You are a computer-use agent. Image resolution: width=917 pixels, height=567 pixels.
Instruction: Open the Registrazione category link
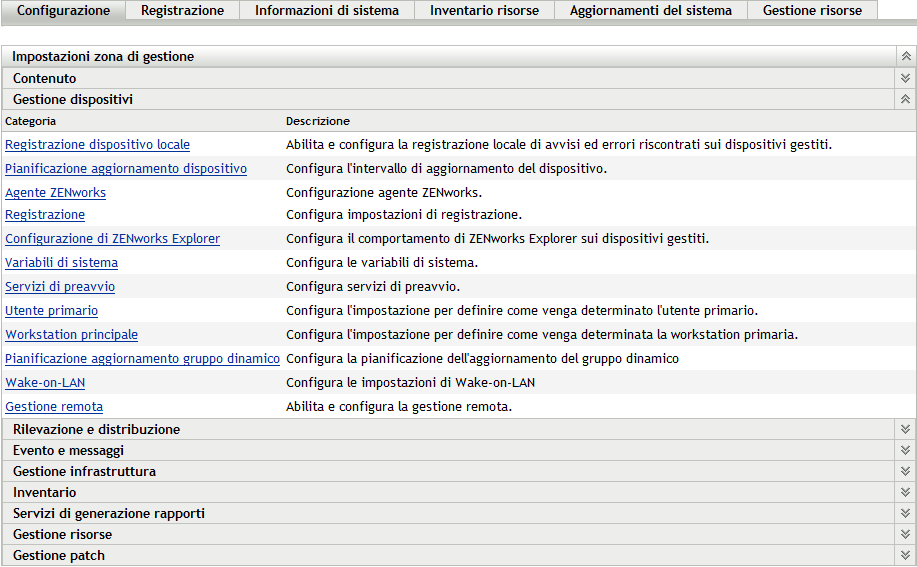(45, 215)
